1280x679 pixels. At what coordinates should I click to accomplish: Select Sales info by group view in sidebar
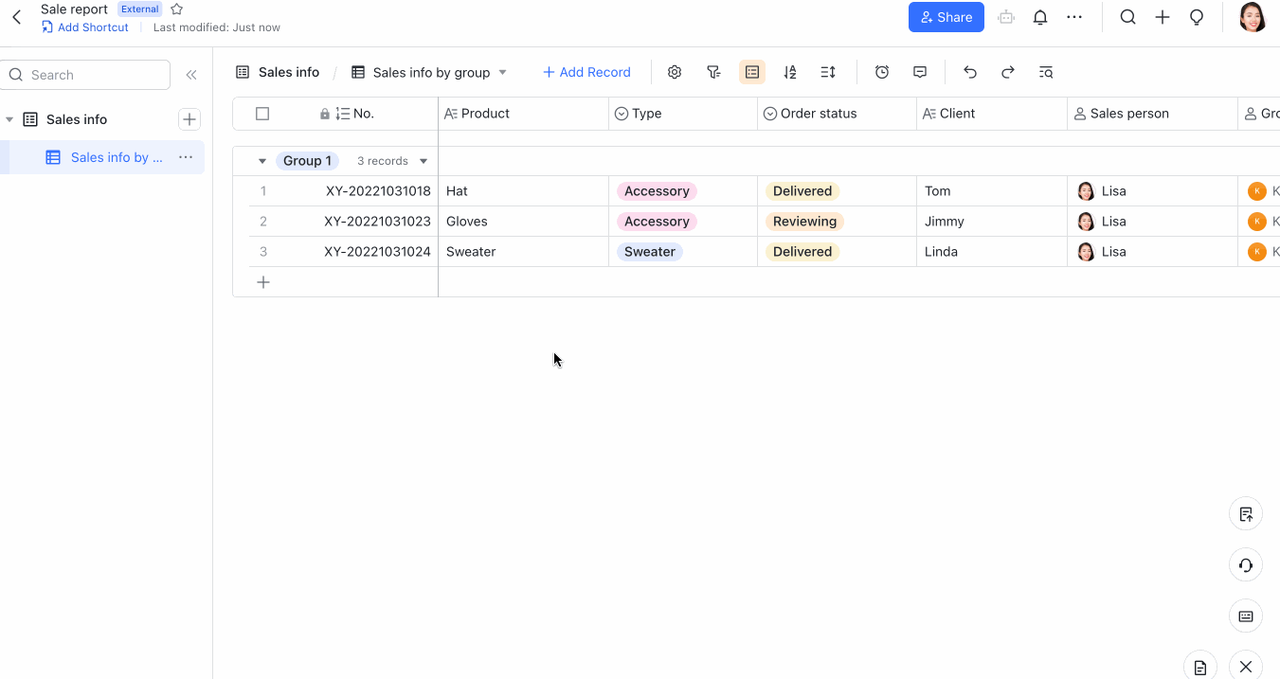point(115,157)
